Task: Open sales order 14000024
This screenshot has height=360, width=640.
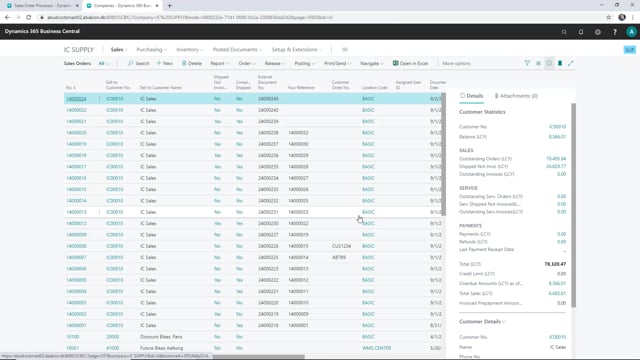Action: 76,99
